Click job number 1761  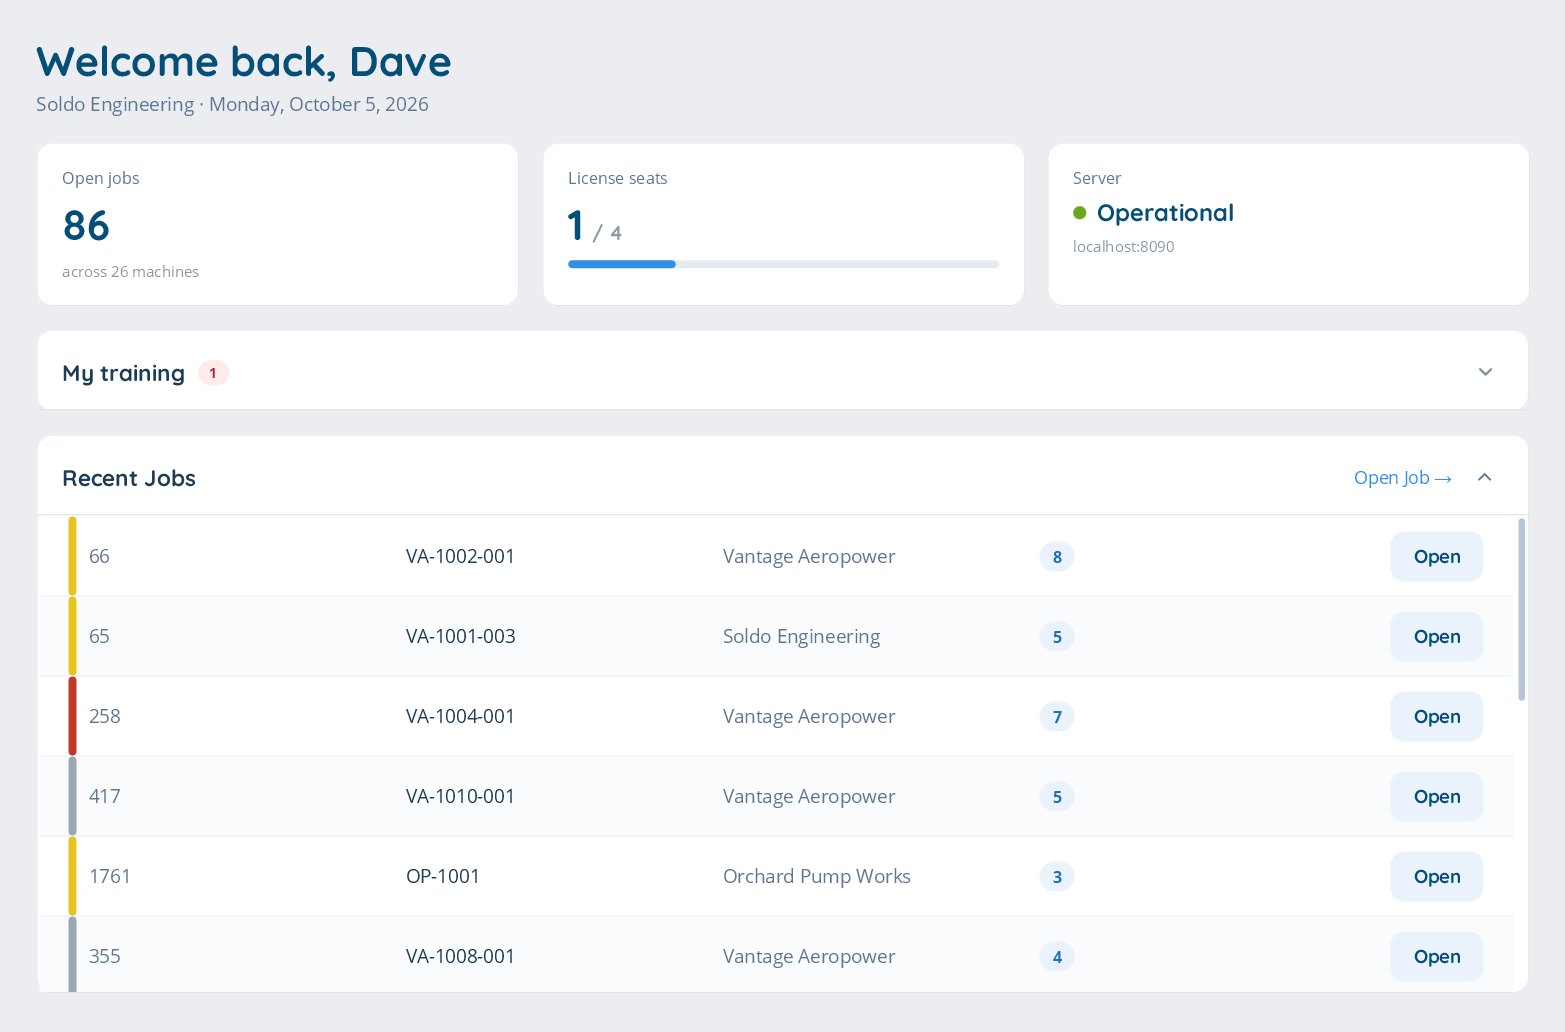click(110, 876)
